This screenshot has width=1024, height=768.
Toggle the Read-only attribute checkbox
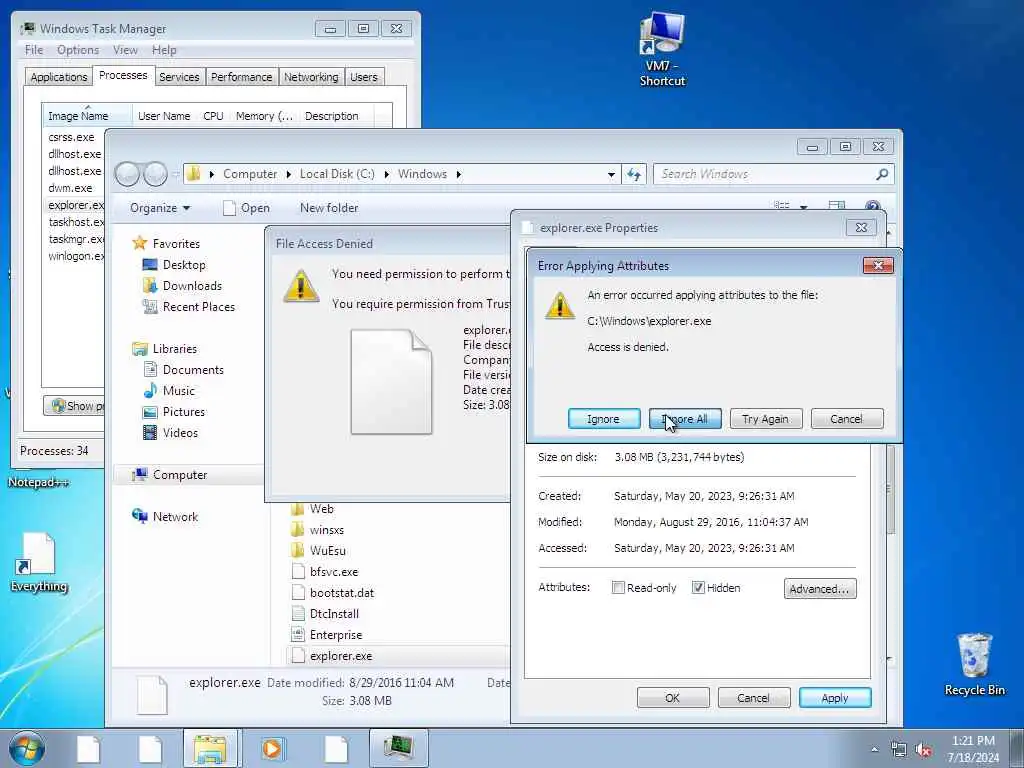point(618,587)
